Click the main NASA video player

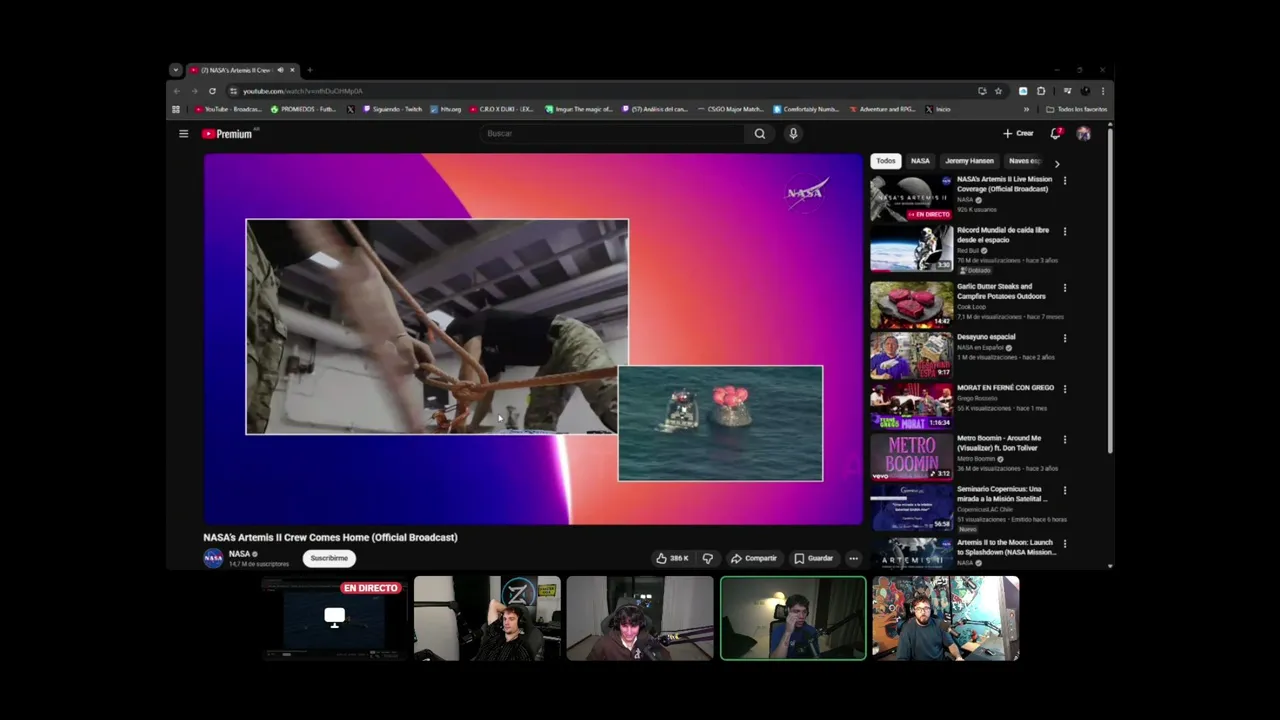(533, 339)
